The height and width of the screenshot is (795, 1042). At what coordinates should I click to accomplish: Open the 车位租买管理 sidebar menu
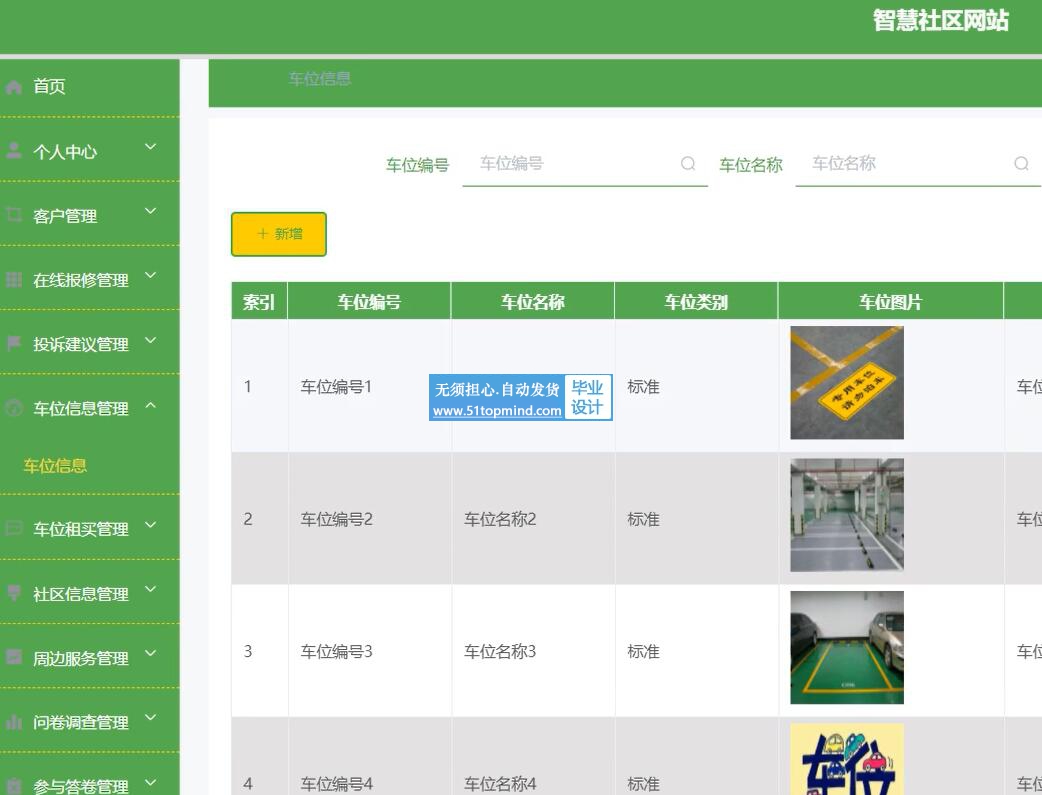(90, 528)
